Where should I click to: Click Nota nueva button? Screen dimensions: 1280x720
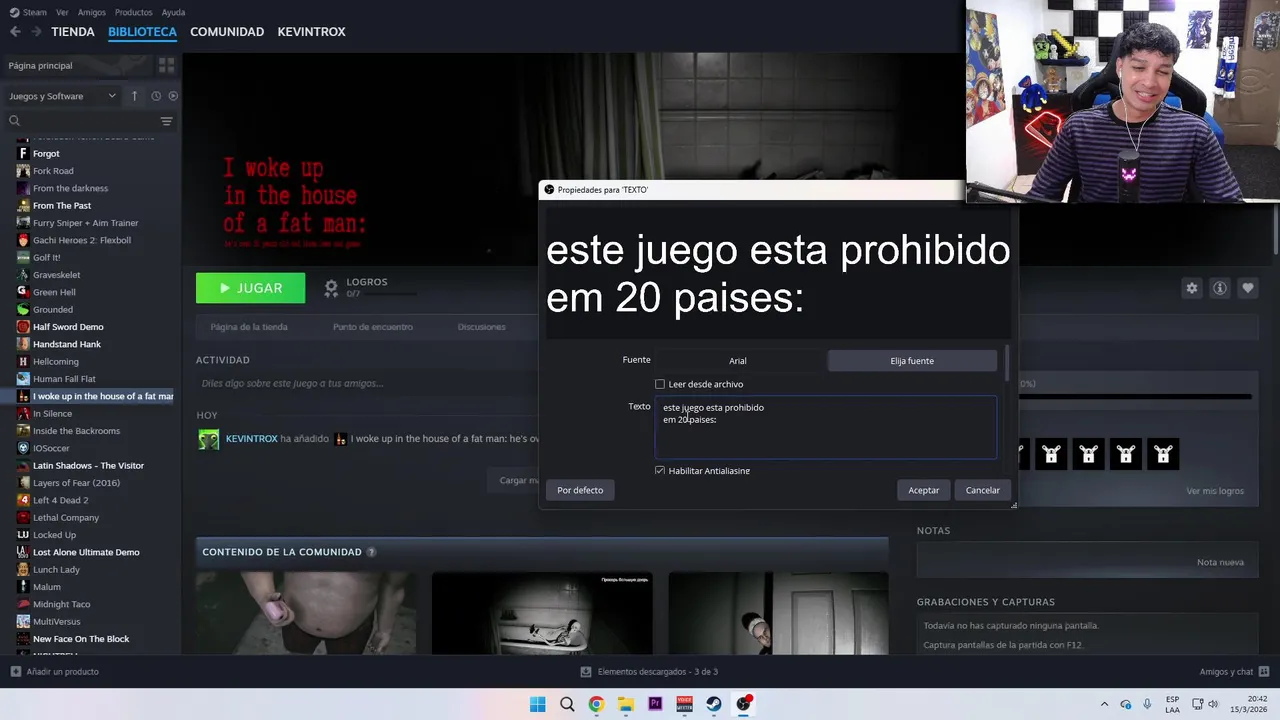(x=1220, y=562)
